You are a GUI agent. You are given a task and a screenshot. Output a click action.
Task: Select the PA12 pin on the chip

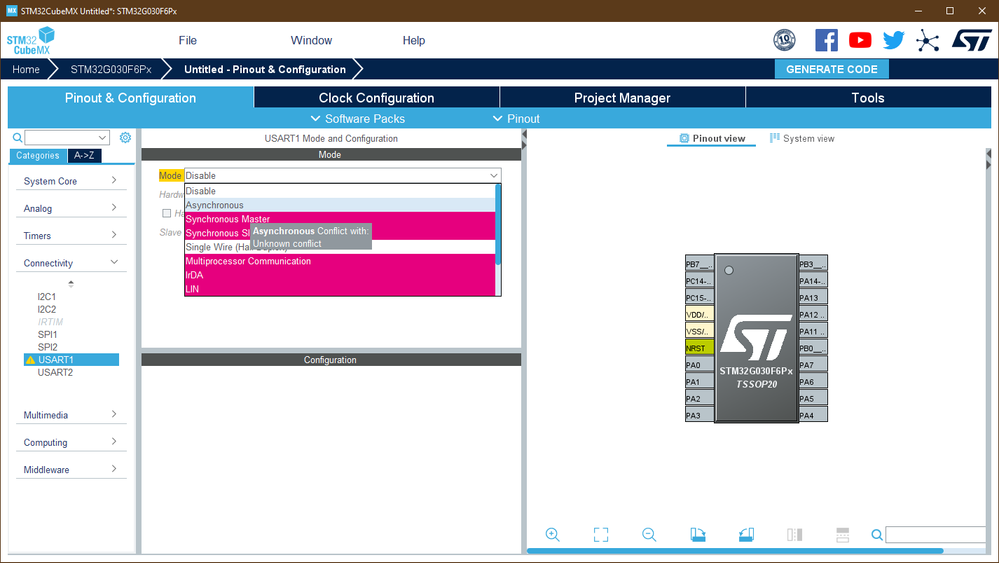pos(813,315)
